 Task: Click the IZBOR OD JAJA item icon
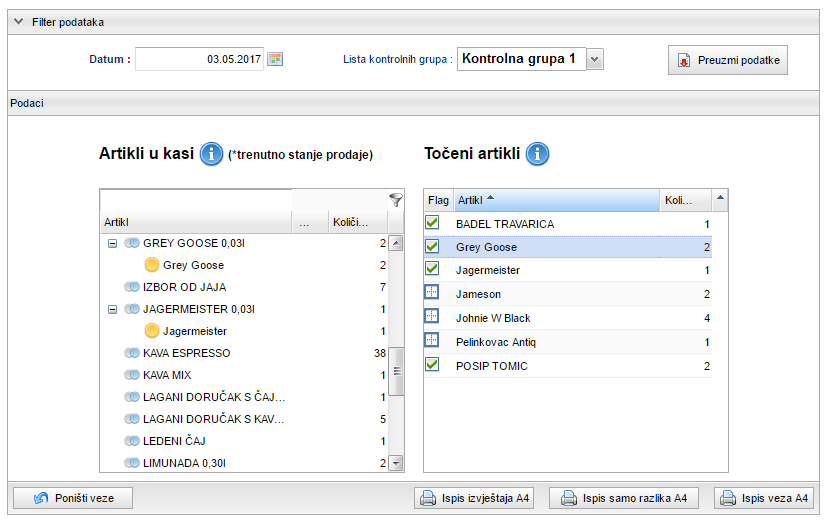pyautogui.click(x=132, y=287)
